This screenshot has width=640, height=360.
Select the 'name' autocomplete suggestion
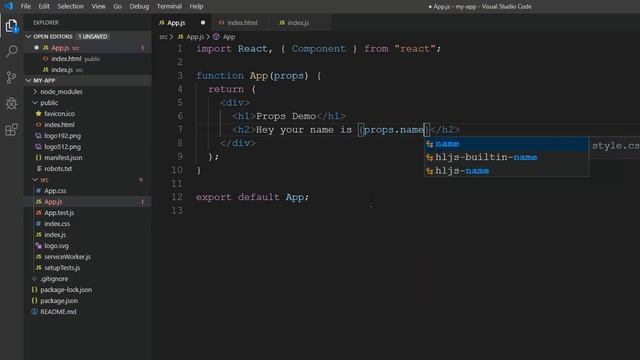point(506,144)
